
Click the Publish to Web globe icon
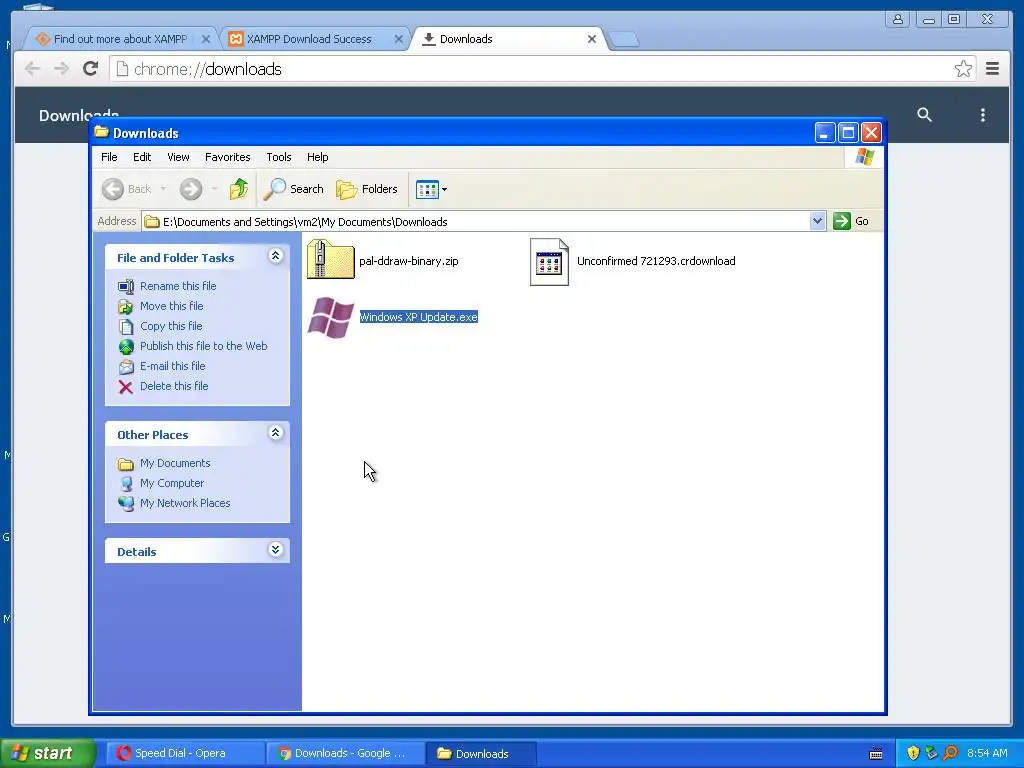click(x=126, y=347)
